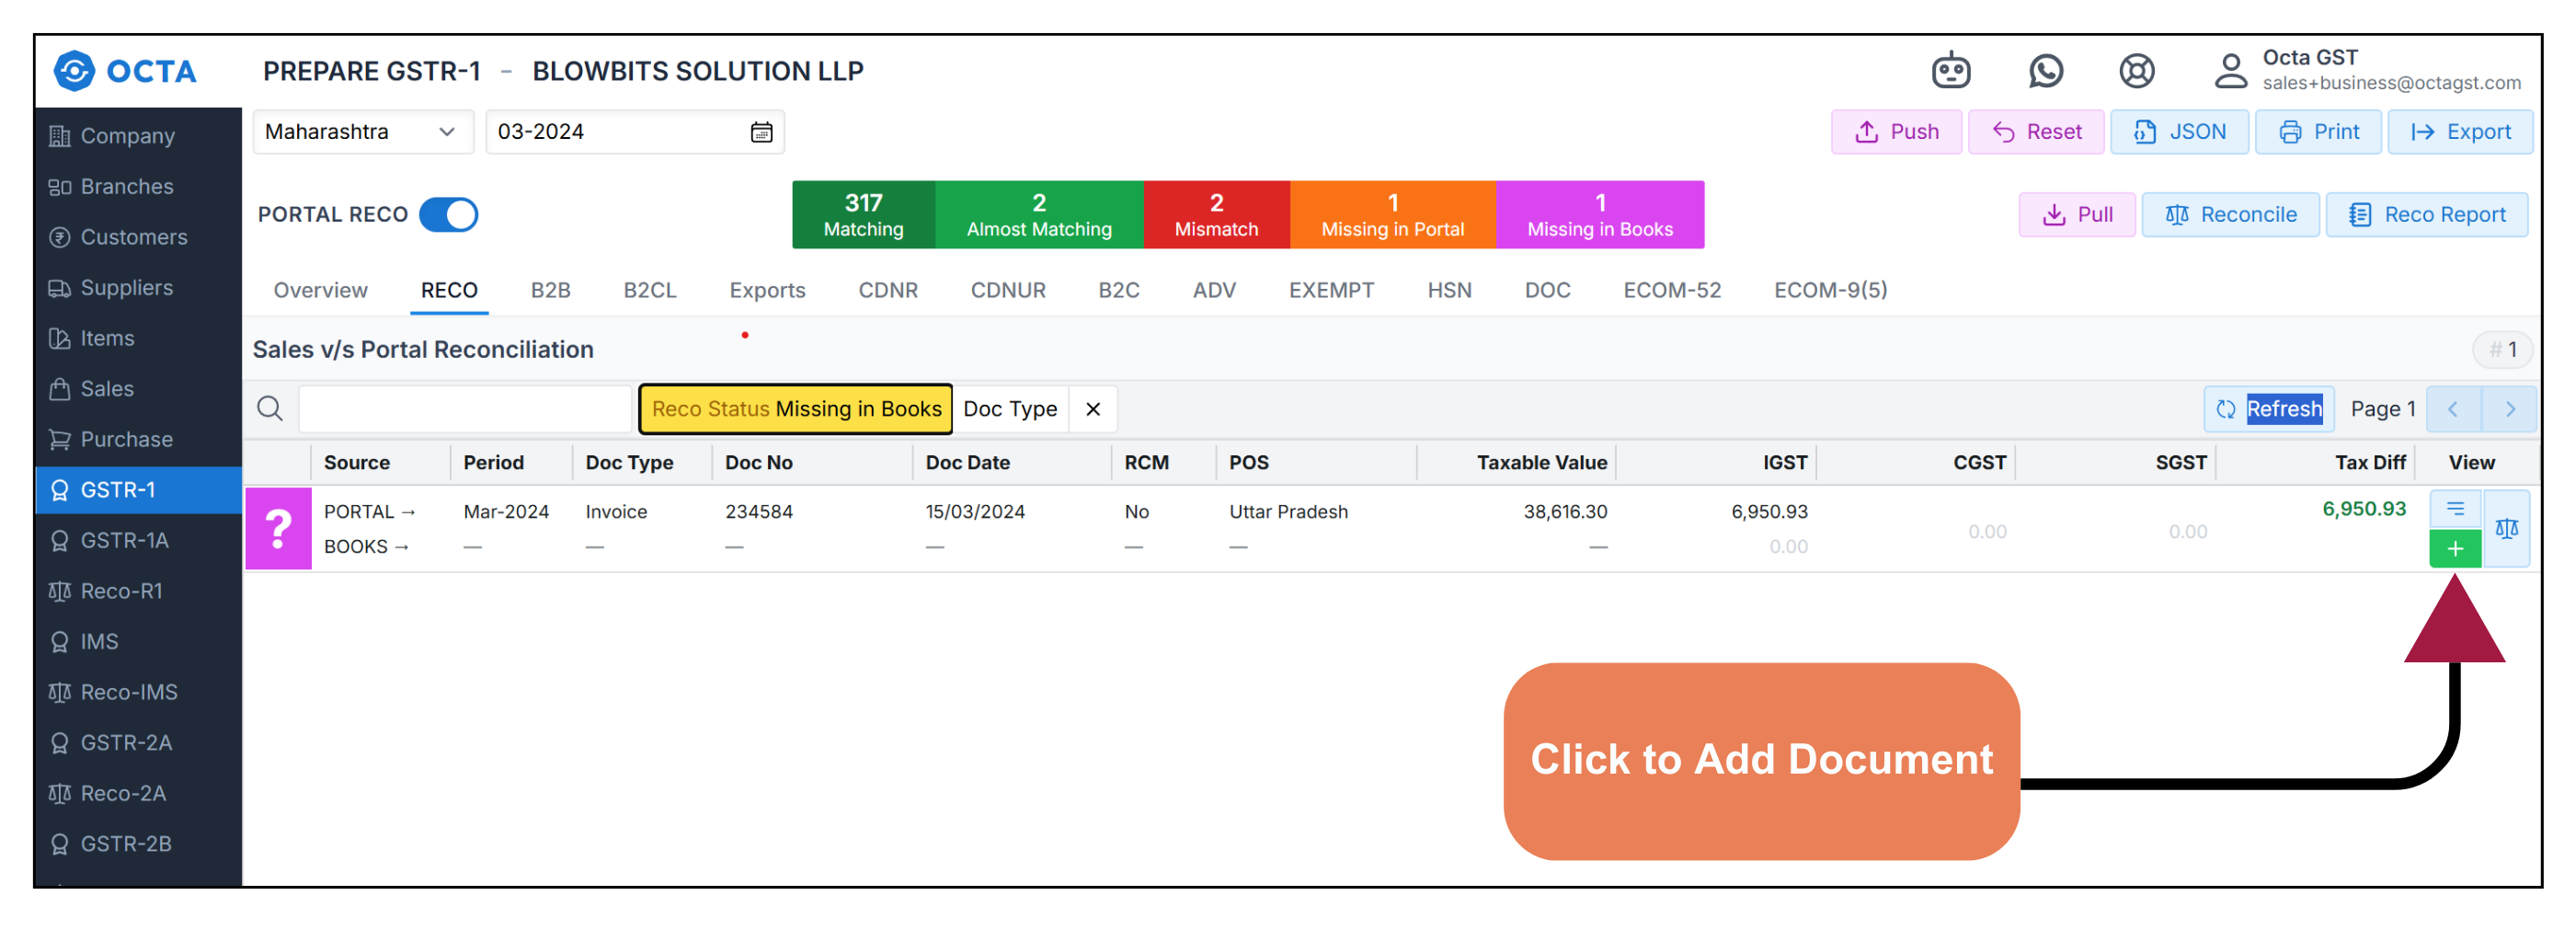Toggle the PORTAL RECO switch
2576x930 pixels.
(x=448, y=215)
